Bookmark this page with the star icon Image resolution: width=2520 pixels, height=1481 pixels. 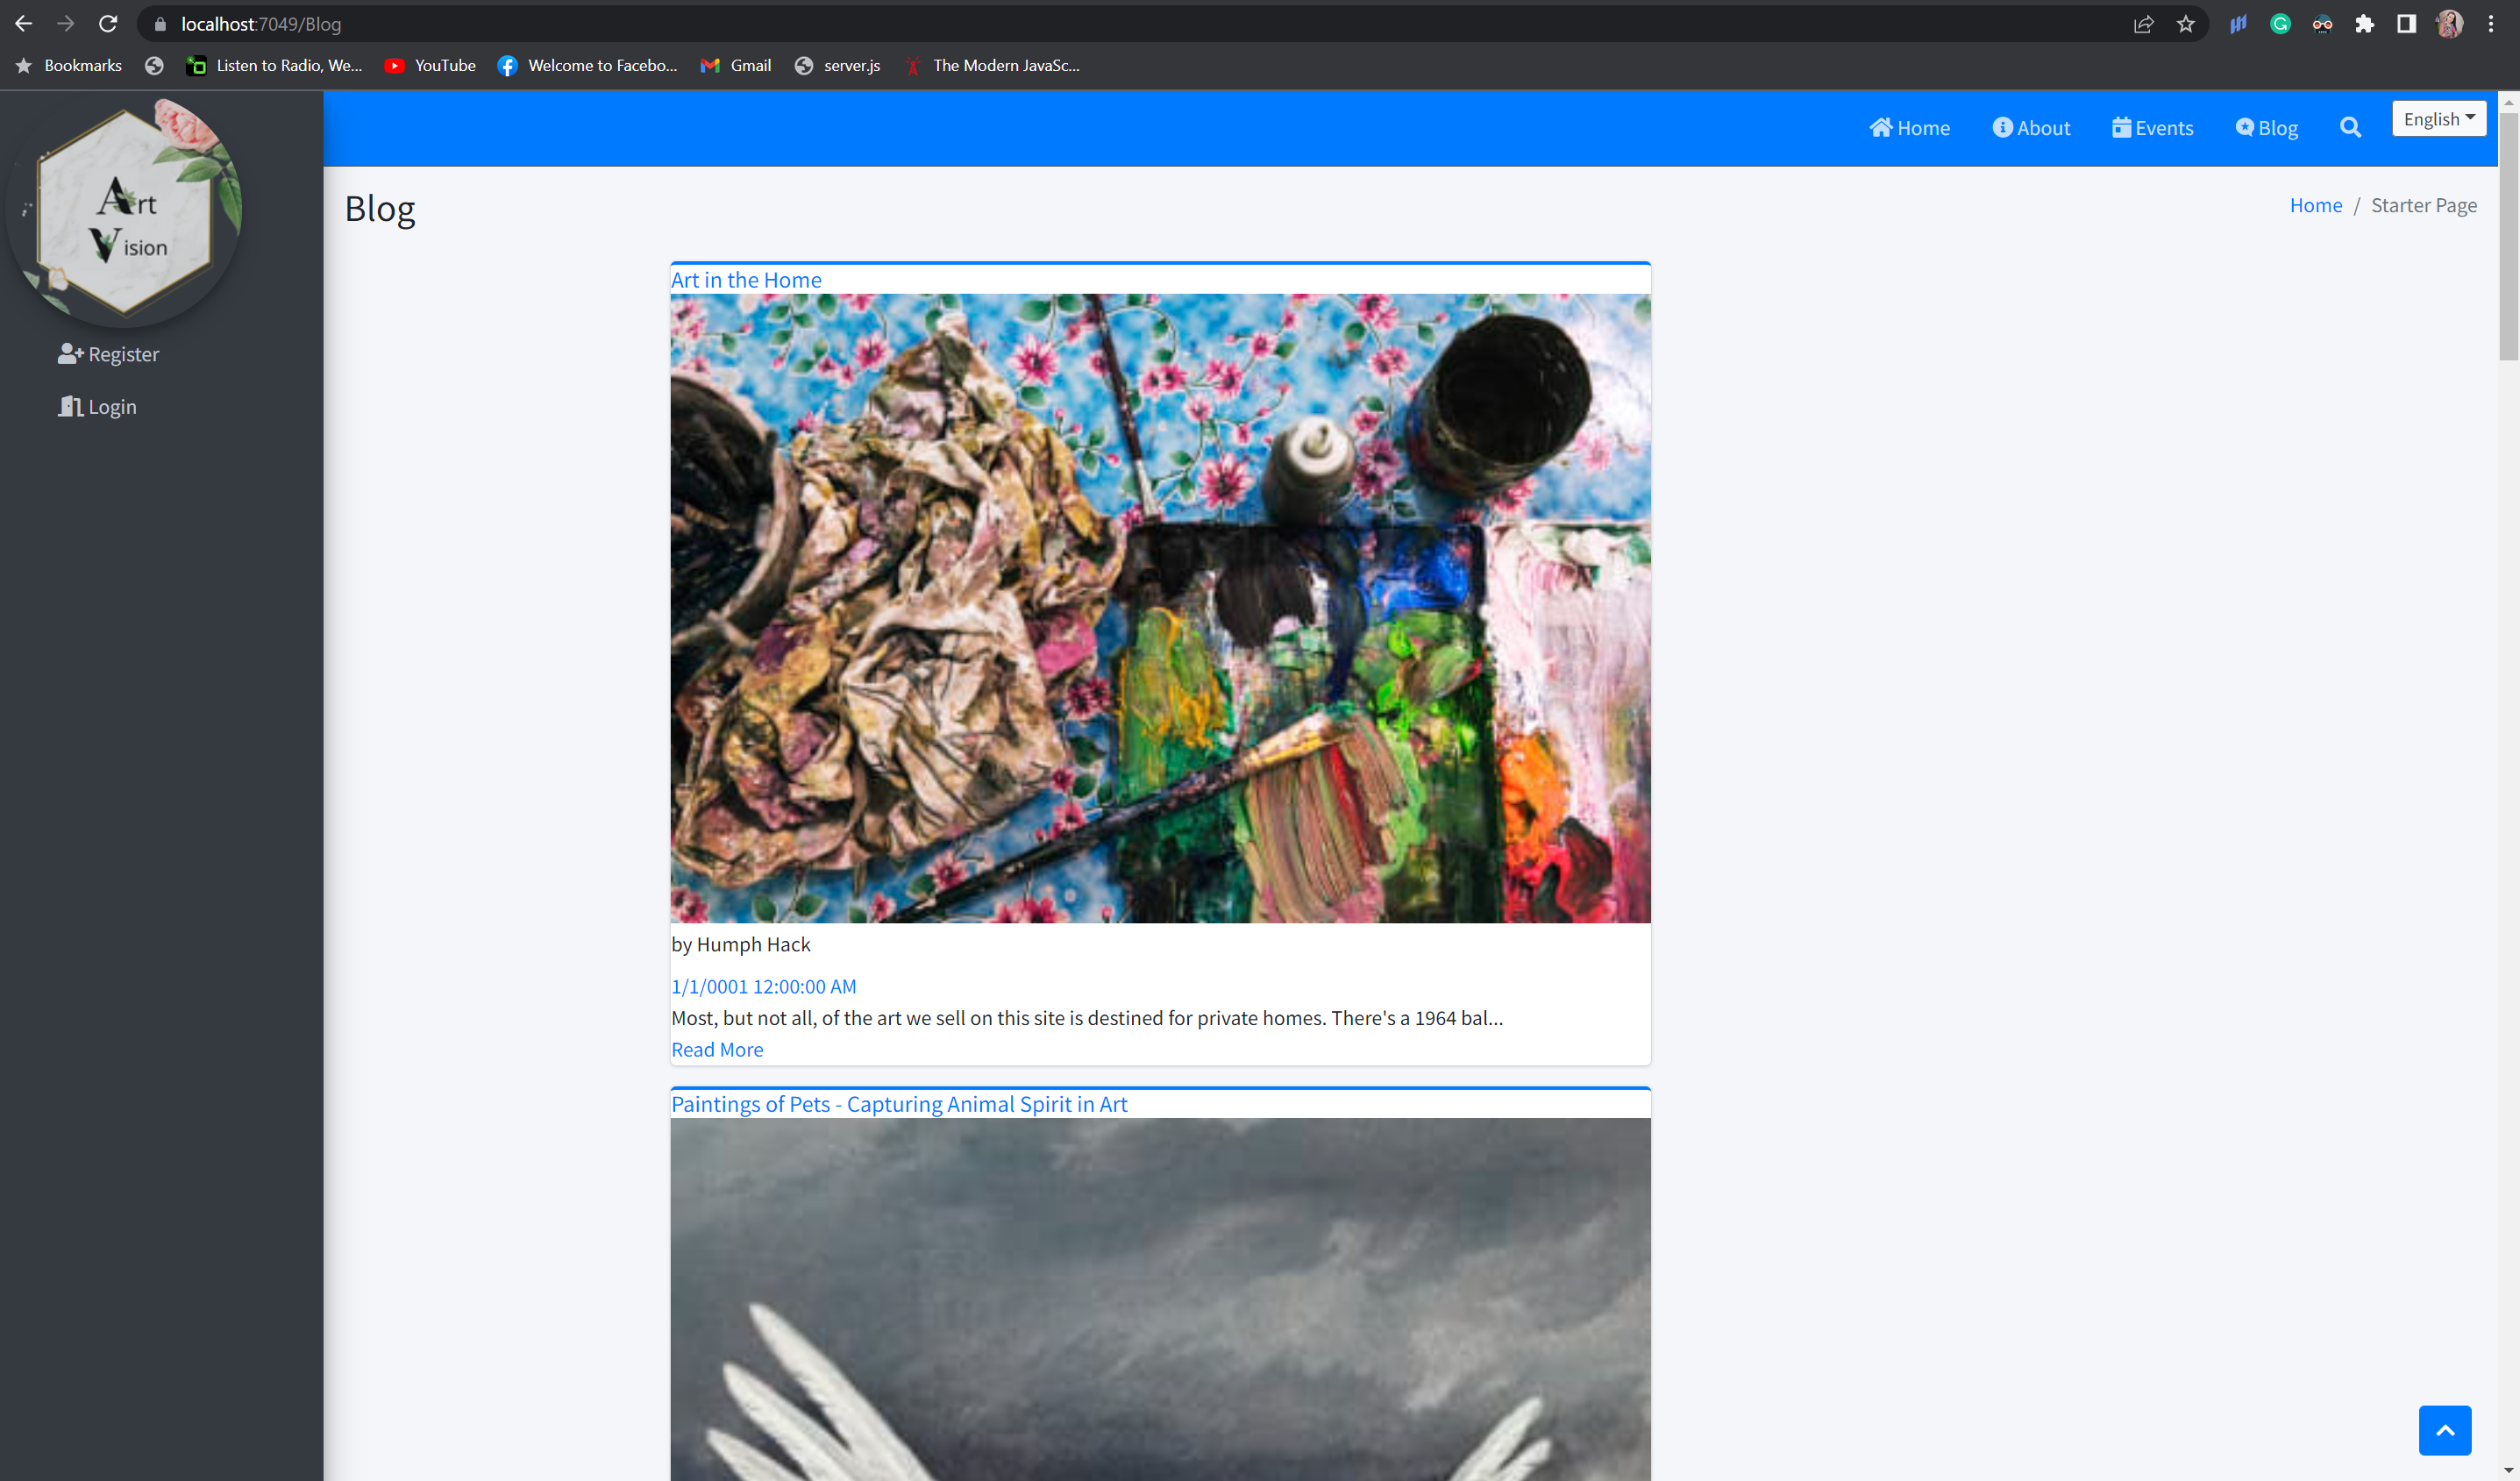(2186, 24)
